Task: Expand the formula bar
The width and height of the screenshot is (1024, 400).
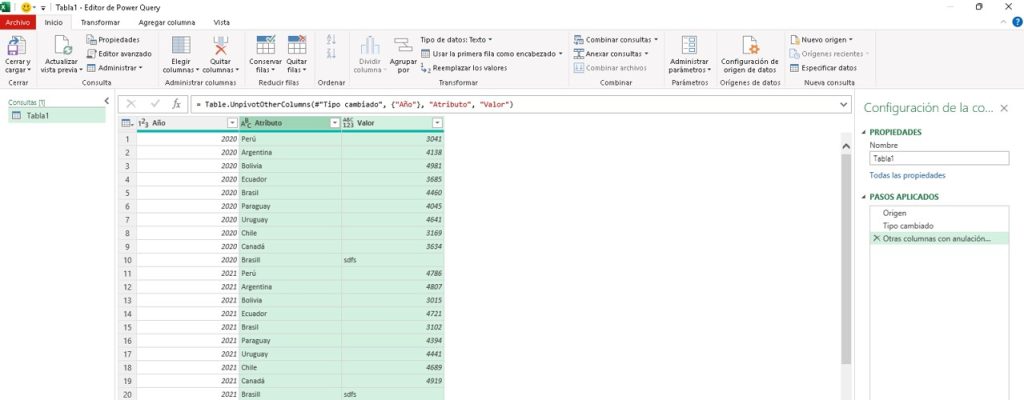Action: (x=845, y=105)
